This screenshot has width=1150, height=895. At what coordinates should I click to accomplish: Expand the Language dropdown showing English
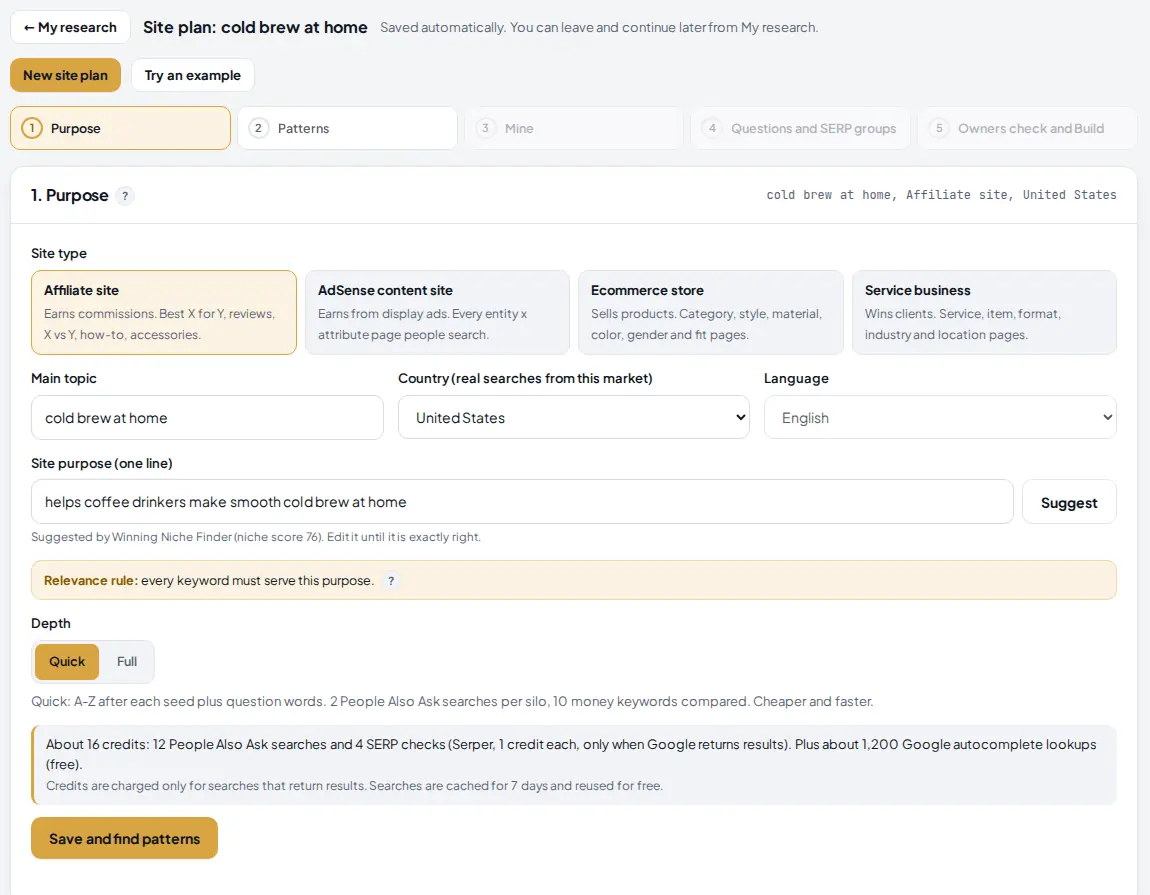coord(940,417)
